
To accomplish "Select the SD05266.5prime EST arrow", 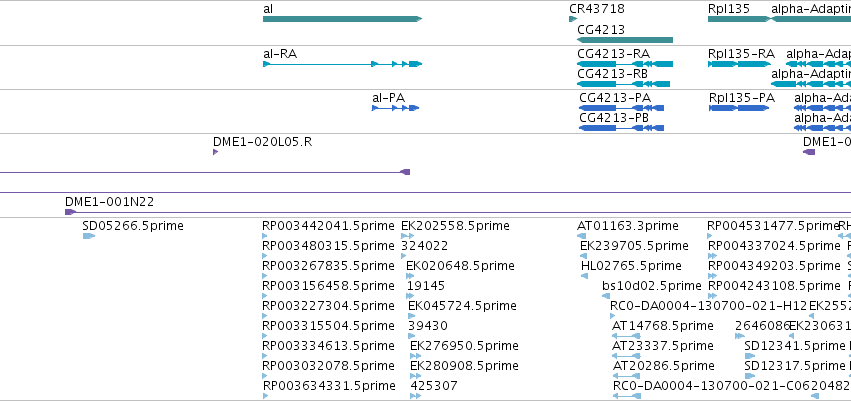I will point(88,236).
